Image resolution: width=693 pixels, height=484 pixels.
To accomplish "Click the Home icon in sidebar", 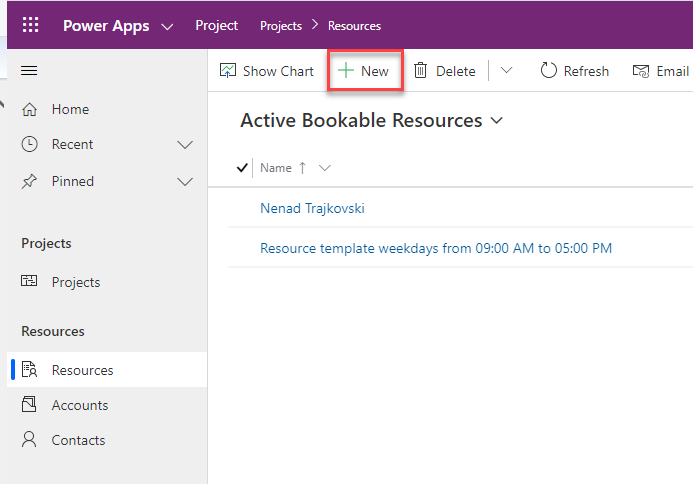I will [x=30, y=109].
